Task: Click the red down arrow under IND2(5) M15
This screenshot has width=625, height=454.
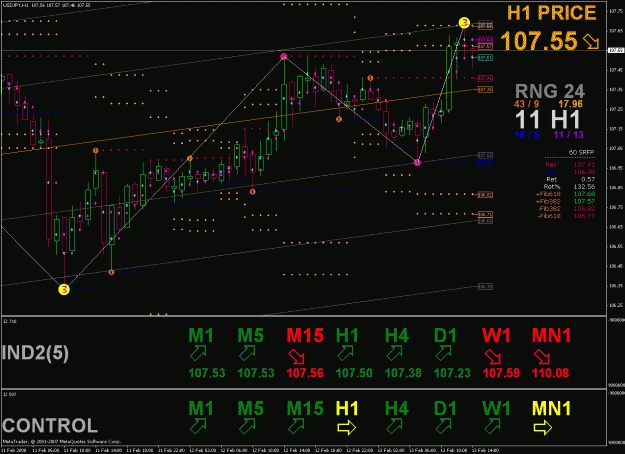Action: click(x=296, y=356)
